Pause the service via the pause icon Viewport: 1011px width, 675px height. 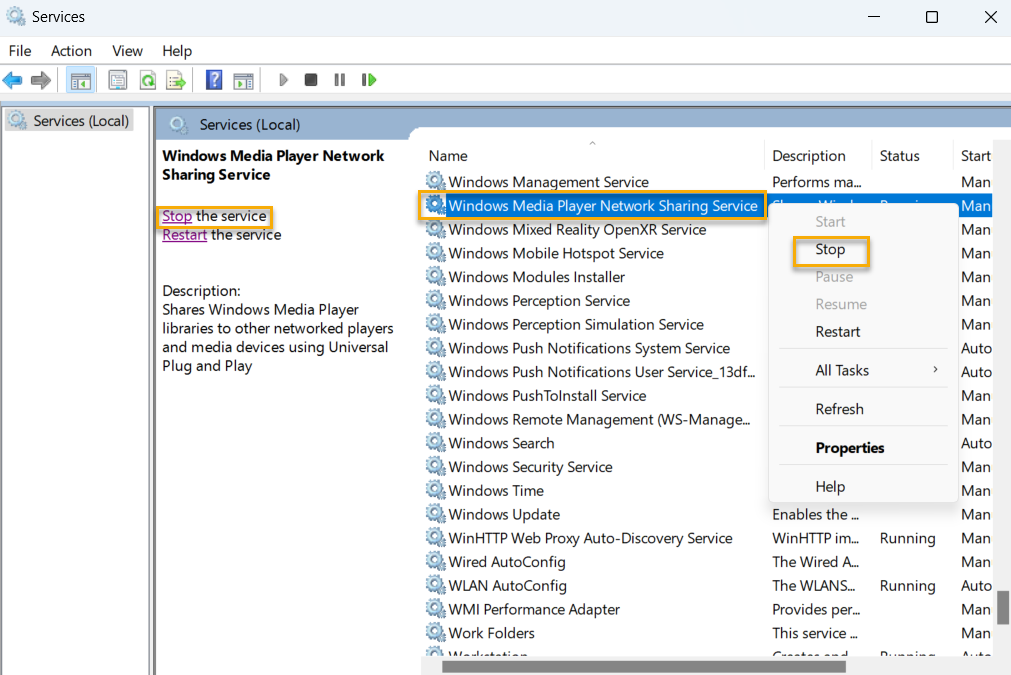click(x=339, y=80)
